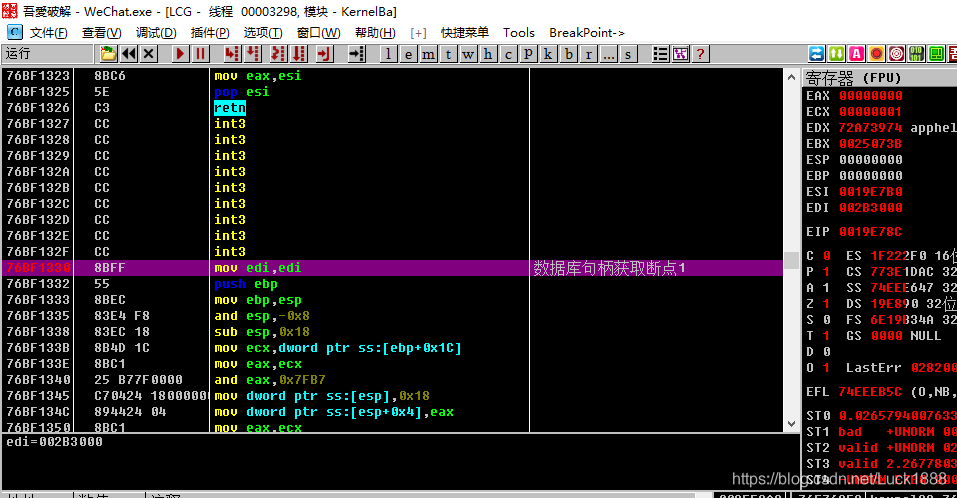
Task: Click the orange red-circle plugin icon
Action: pos(876,54)
